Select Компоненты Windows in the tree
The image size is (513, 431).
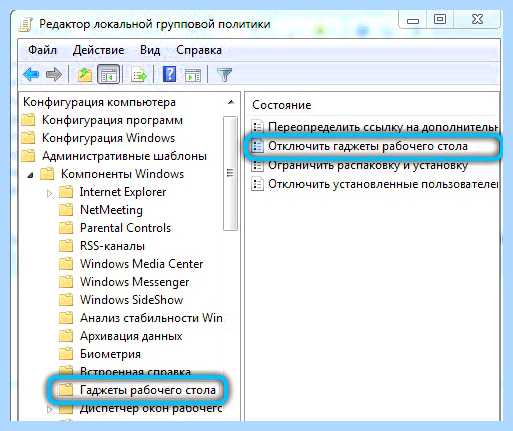[122, 174]
